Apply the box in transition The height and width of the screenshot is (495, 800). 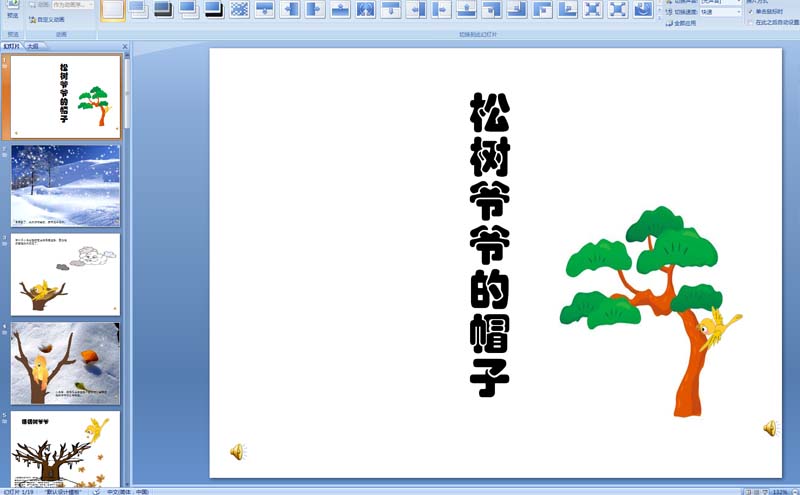click(x=593, y=9)
